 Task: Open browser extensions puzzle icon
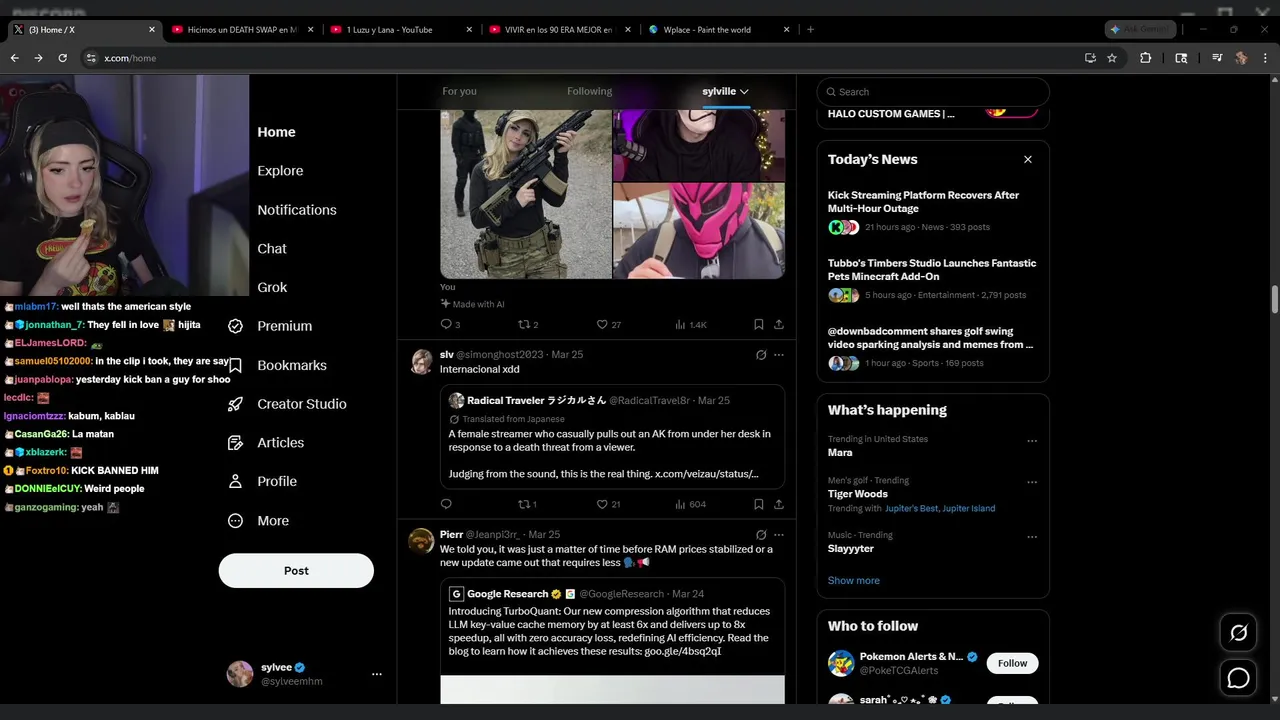coord(1146,58)
